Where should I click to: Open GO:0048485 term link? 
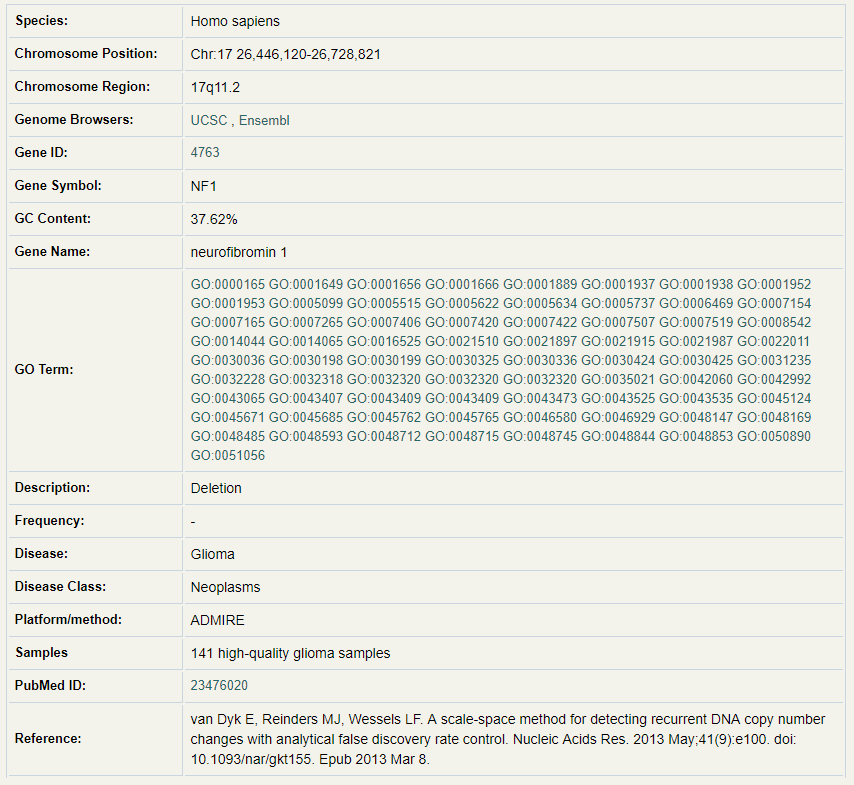[x=228, y=436]
